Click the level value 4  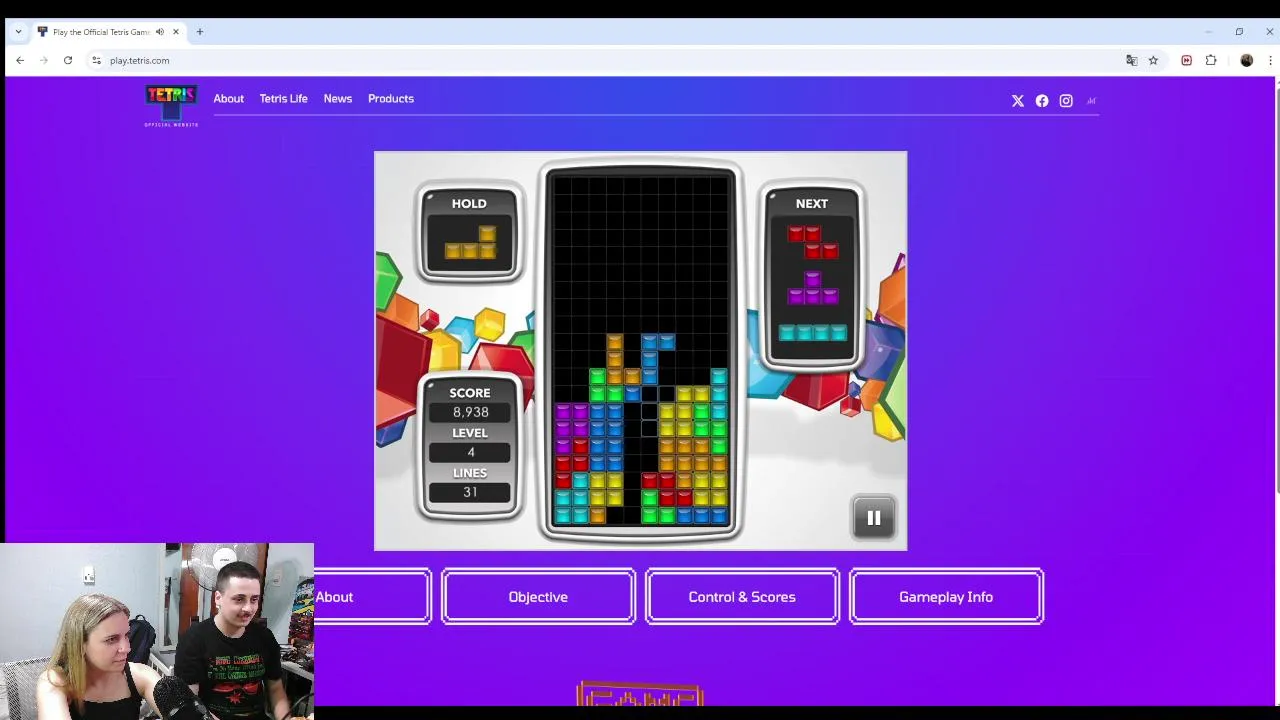click(470, 452)
